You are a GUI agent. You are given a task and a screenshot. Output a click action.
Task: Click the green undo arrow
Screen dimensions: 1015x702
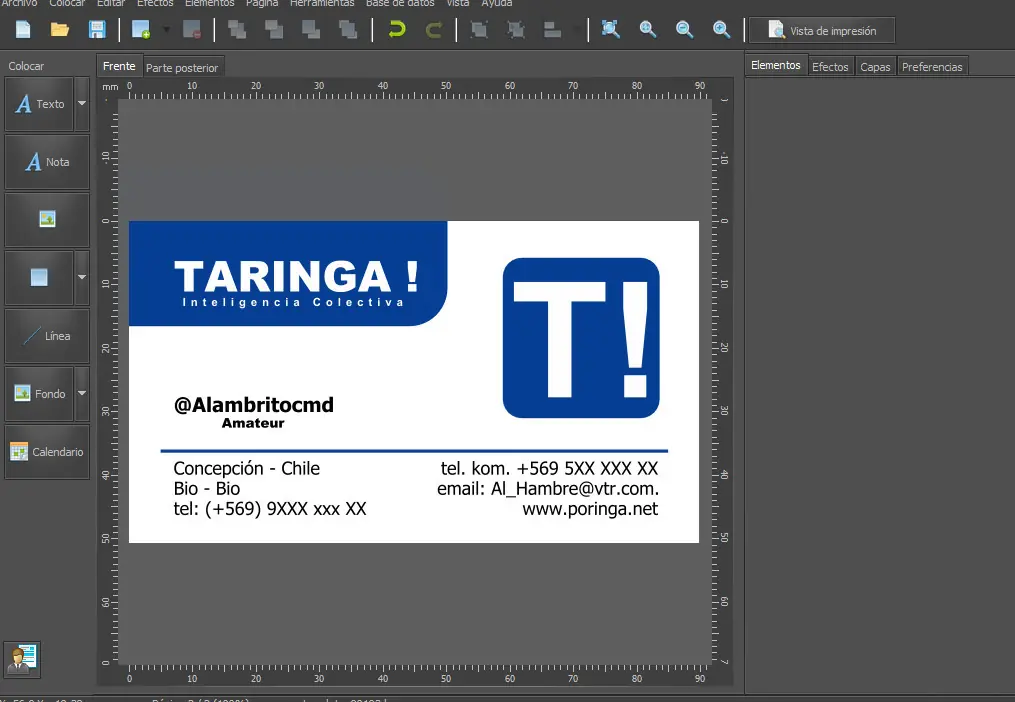click(x=397, y=30)
